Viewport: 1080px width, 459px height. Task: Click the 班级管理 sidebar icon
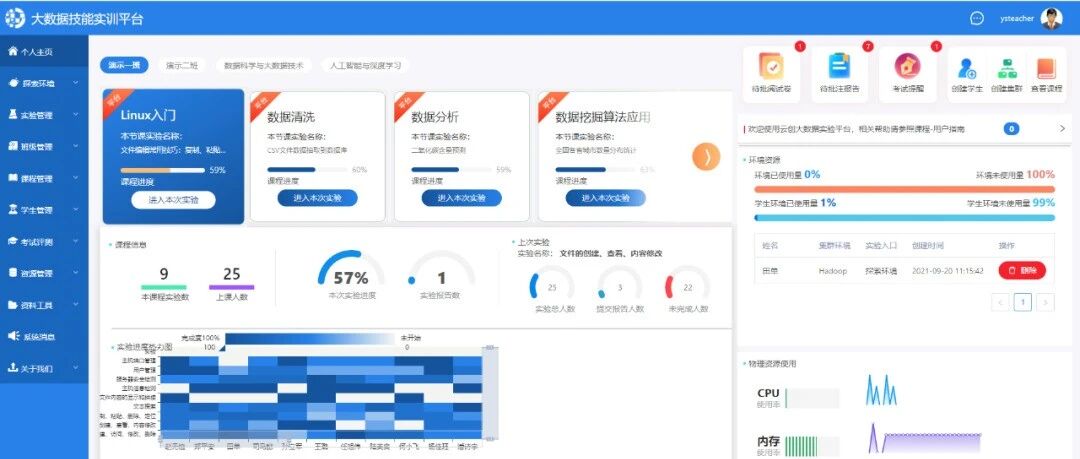point(12,147)
